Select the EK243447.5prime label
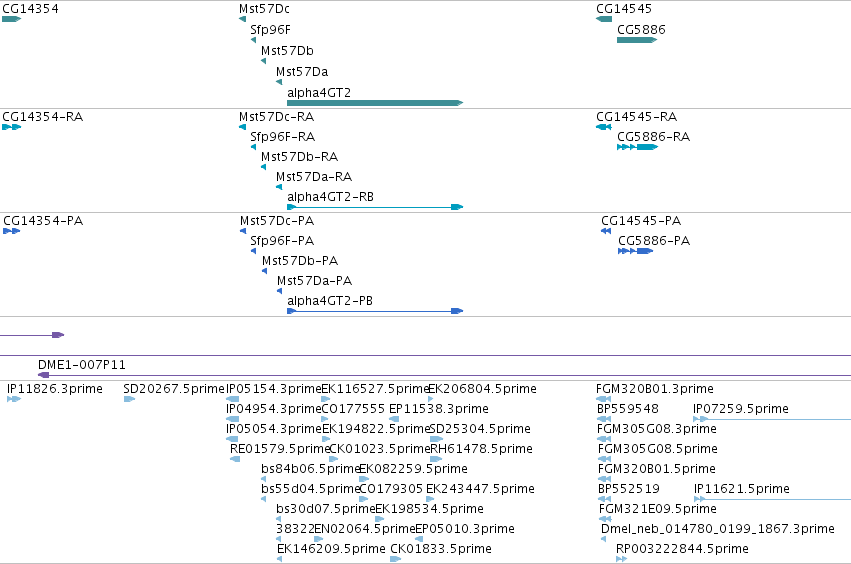Screen dimensions: 851x564 point(480,489)
